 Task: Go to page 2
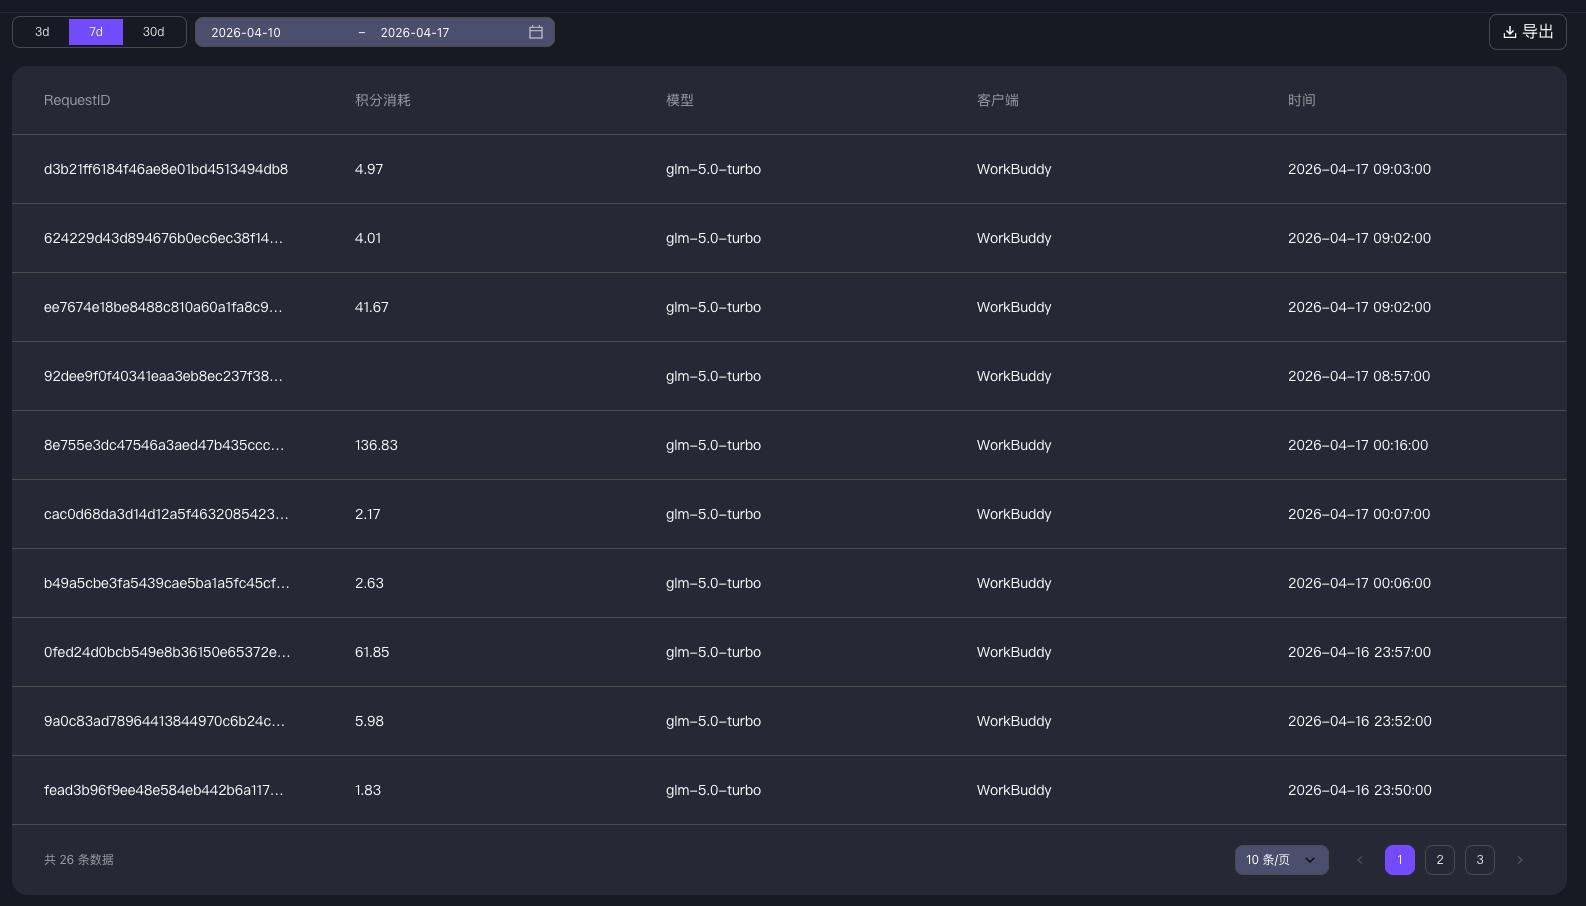click(1440, 860)
